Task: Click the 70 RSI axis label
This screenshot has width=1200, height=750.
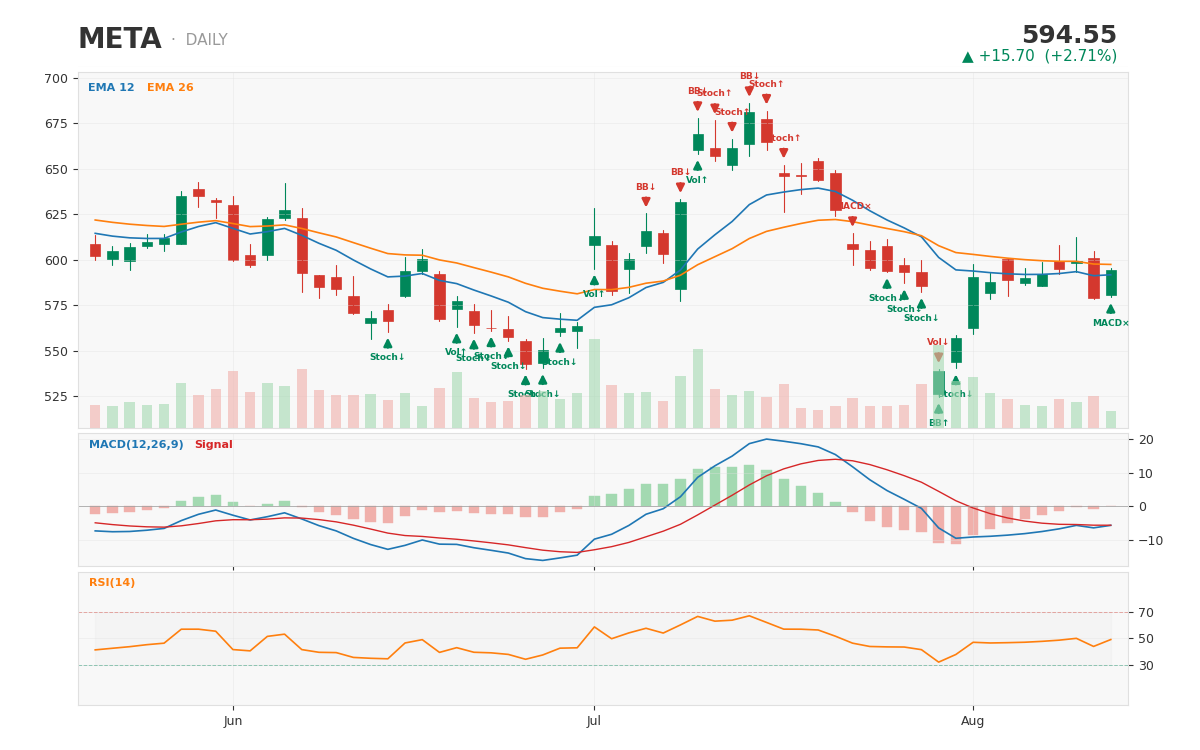Action: click(1146, 613)
